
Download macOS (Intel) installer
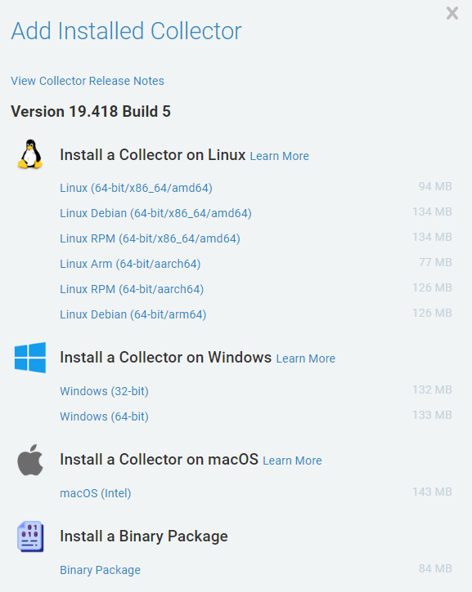point(95,493)
